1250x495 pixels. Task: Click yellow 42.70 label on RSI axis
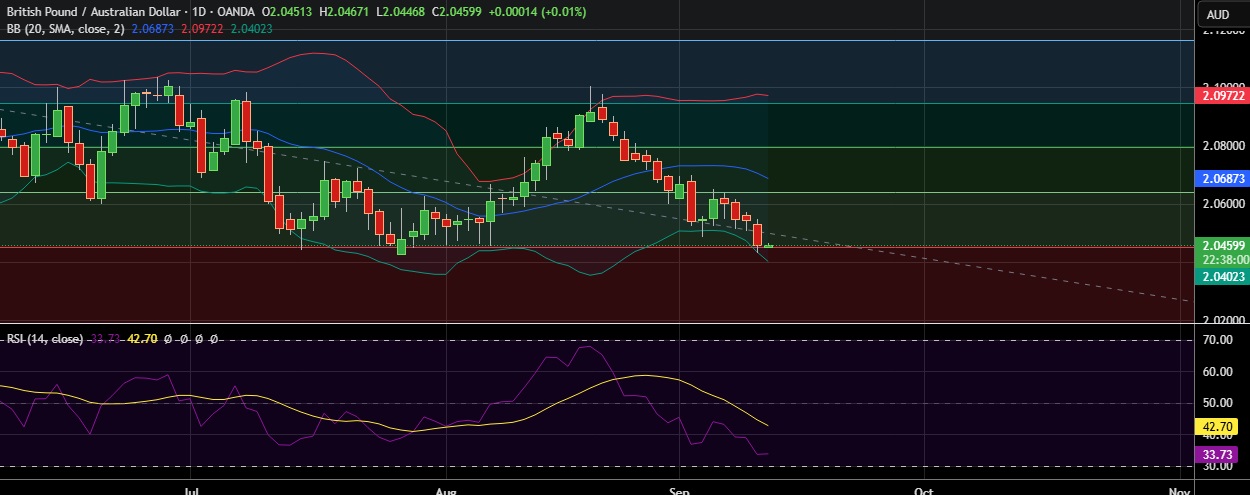click(1223, 425)
